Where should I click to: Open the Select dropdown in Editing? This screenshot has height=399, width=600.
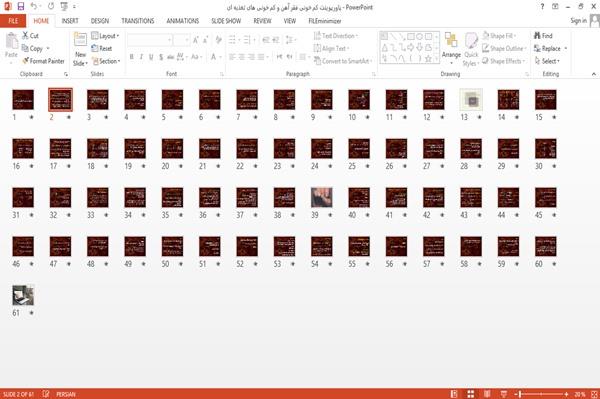point(547,61)
